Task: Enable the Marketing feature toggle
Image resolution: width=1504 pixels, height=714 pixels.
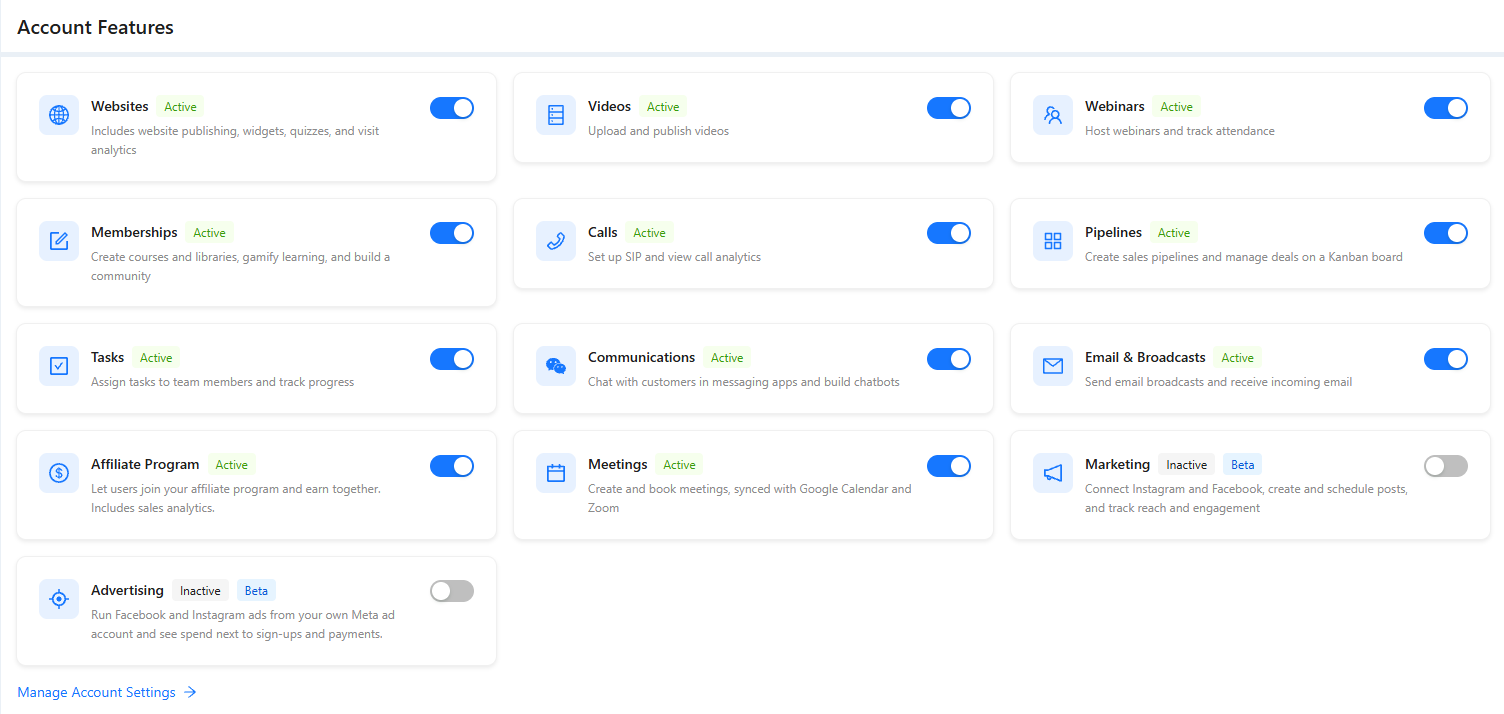Action: 1446,466
